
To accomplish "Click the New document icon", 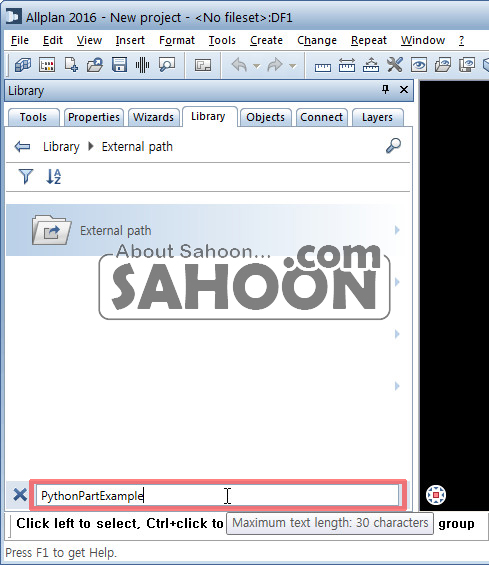I will tap(71, 65).
